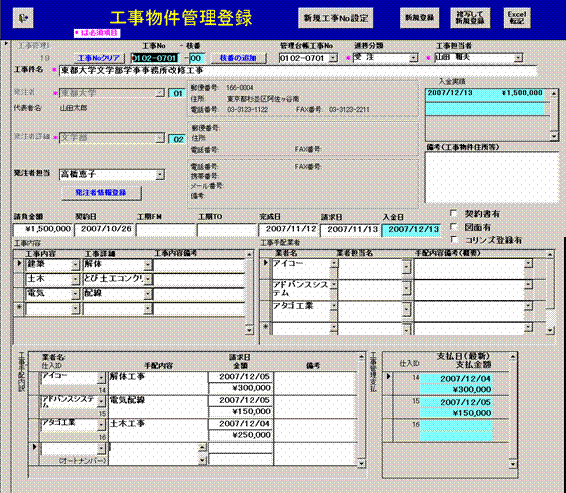This screenshot has height=493, width=566.
Task: Open the アイコー 業者名 dropdown in 工事手配業者
Action: click(334, 263)
